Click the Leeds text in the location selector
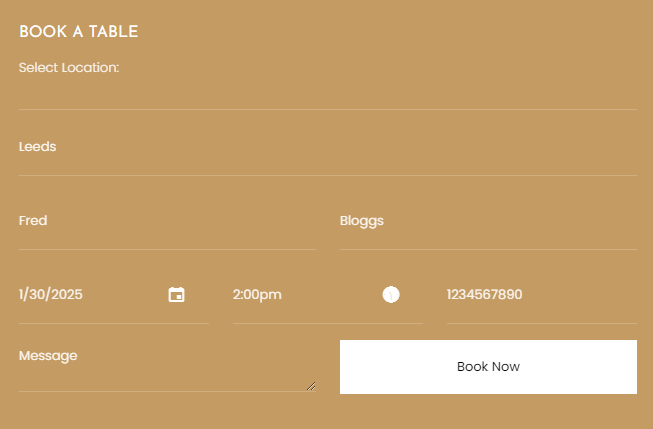 (x=37, y=147)
